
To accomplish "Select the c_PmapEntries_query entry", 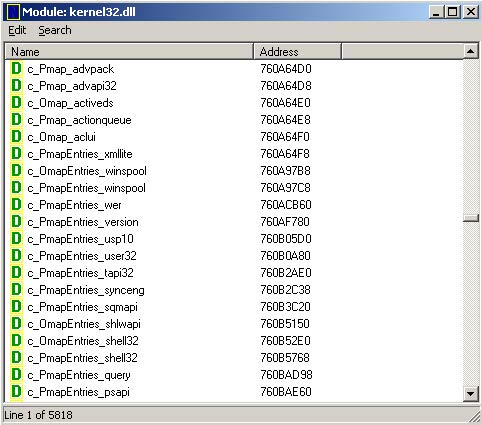I will pyautogui.click(x=79, y=375).
